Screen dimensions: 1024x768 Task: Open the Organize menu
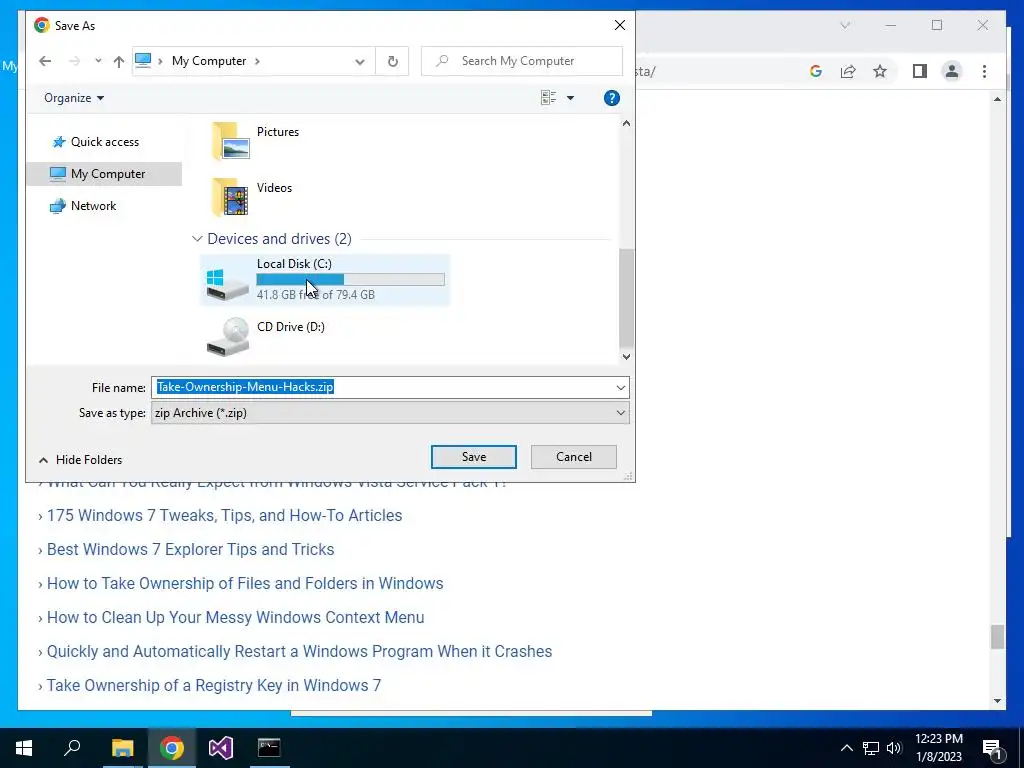[x=74, y=98]
